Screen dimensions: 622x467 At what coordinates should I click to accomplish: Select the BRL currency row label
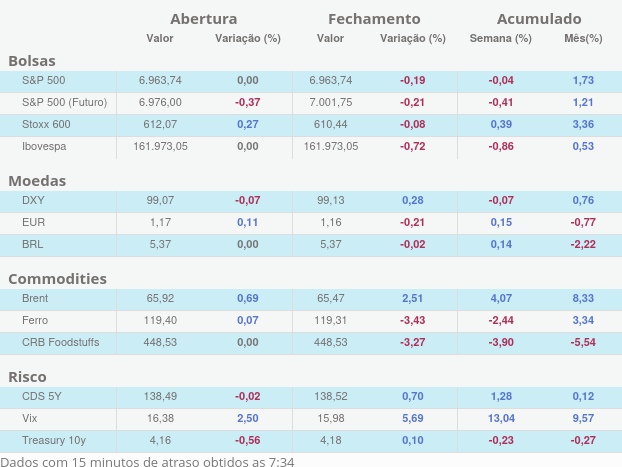(33, 244)
